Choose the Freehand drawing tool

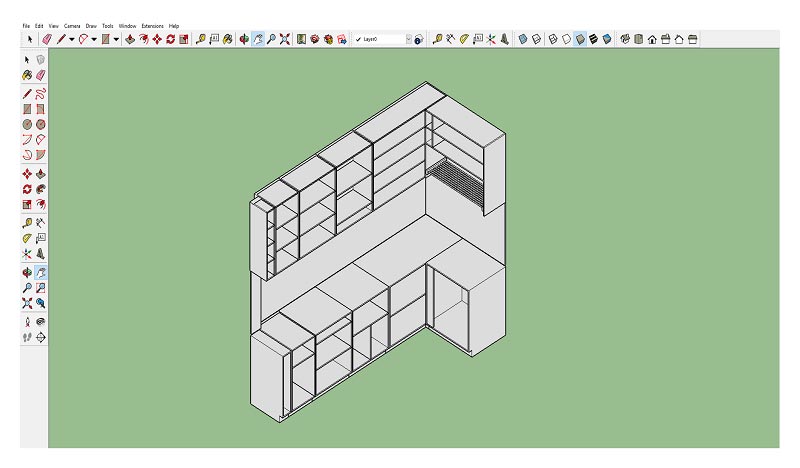tap(40, 94)
